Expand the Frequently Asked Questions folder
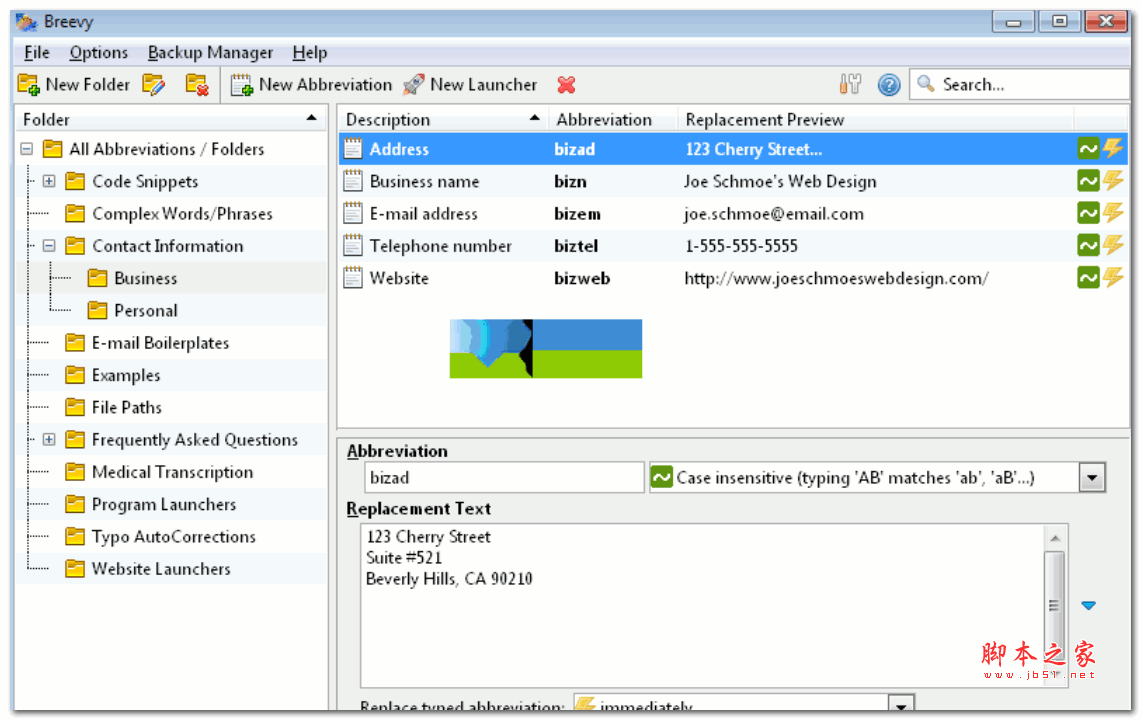This screenshot has width=1142, height=721. pyautogui.click(x=49, y=440)
